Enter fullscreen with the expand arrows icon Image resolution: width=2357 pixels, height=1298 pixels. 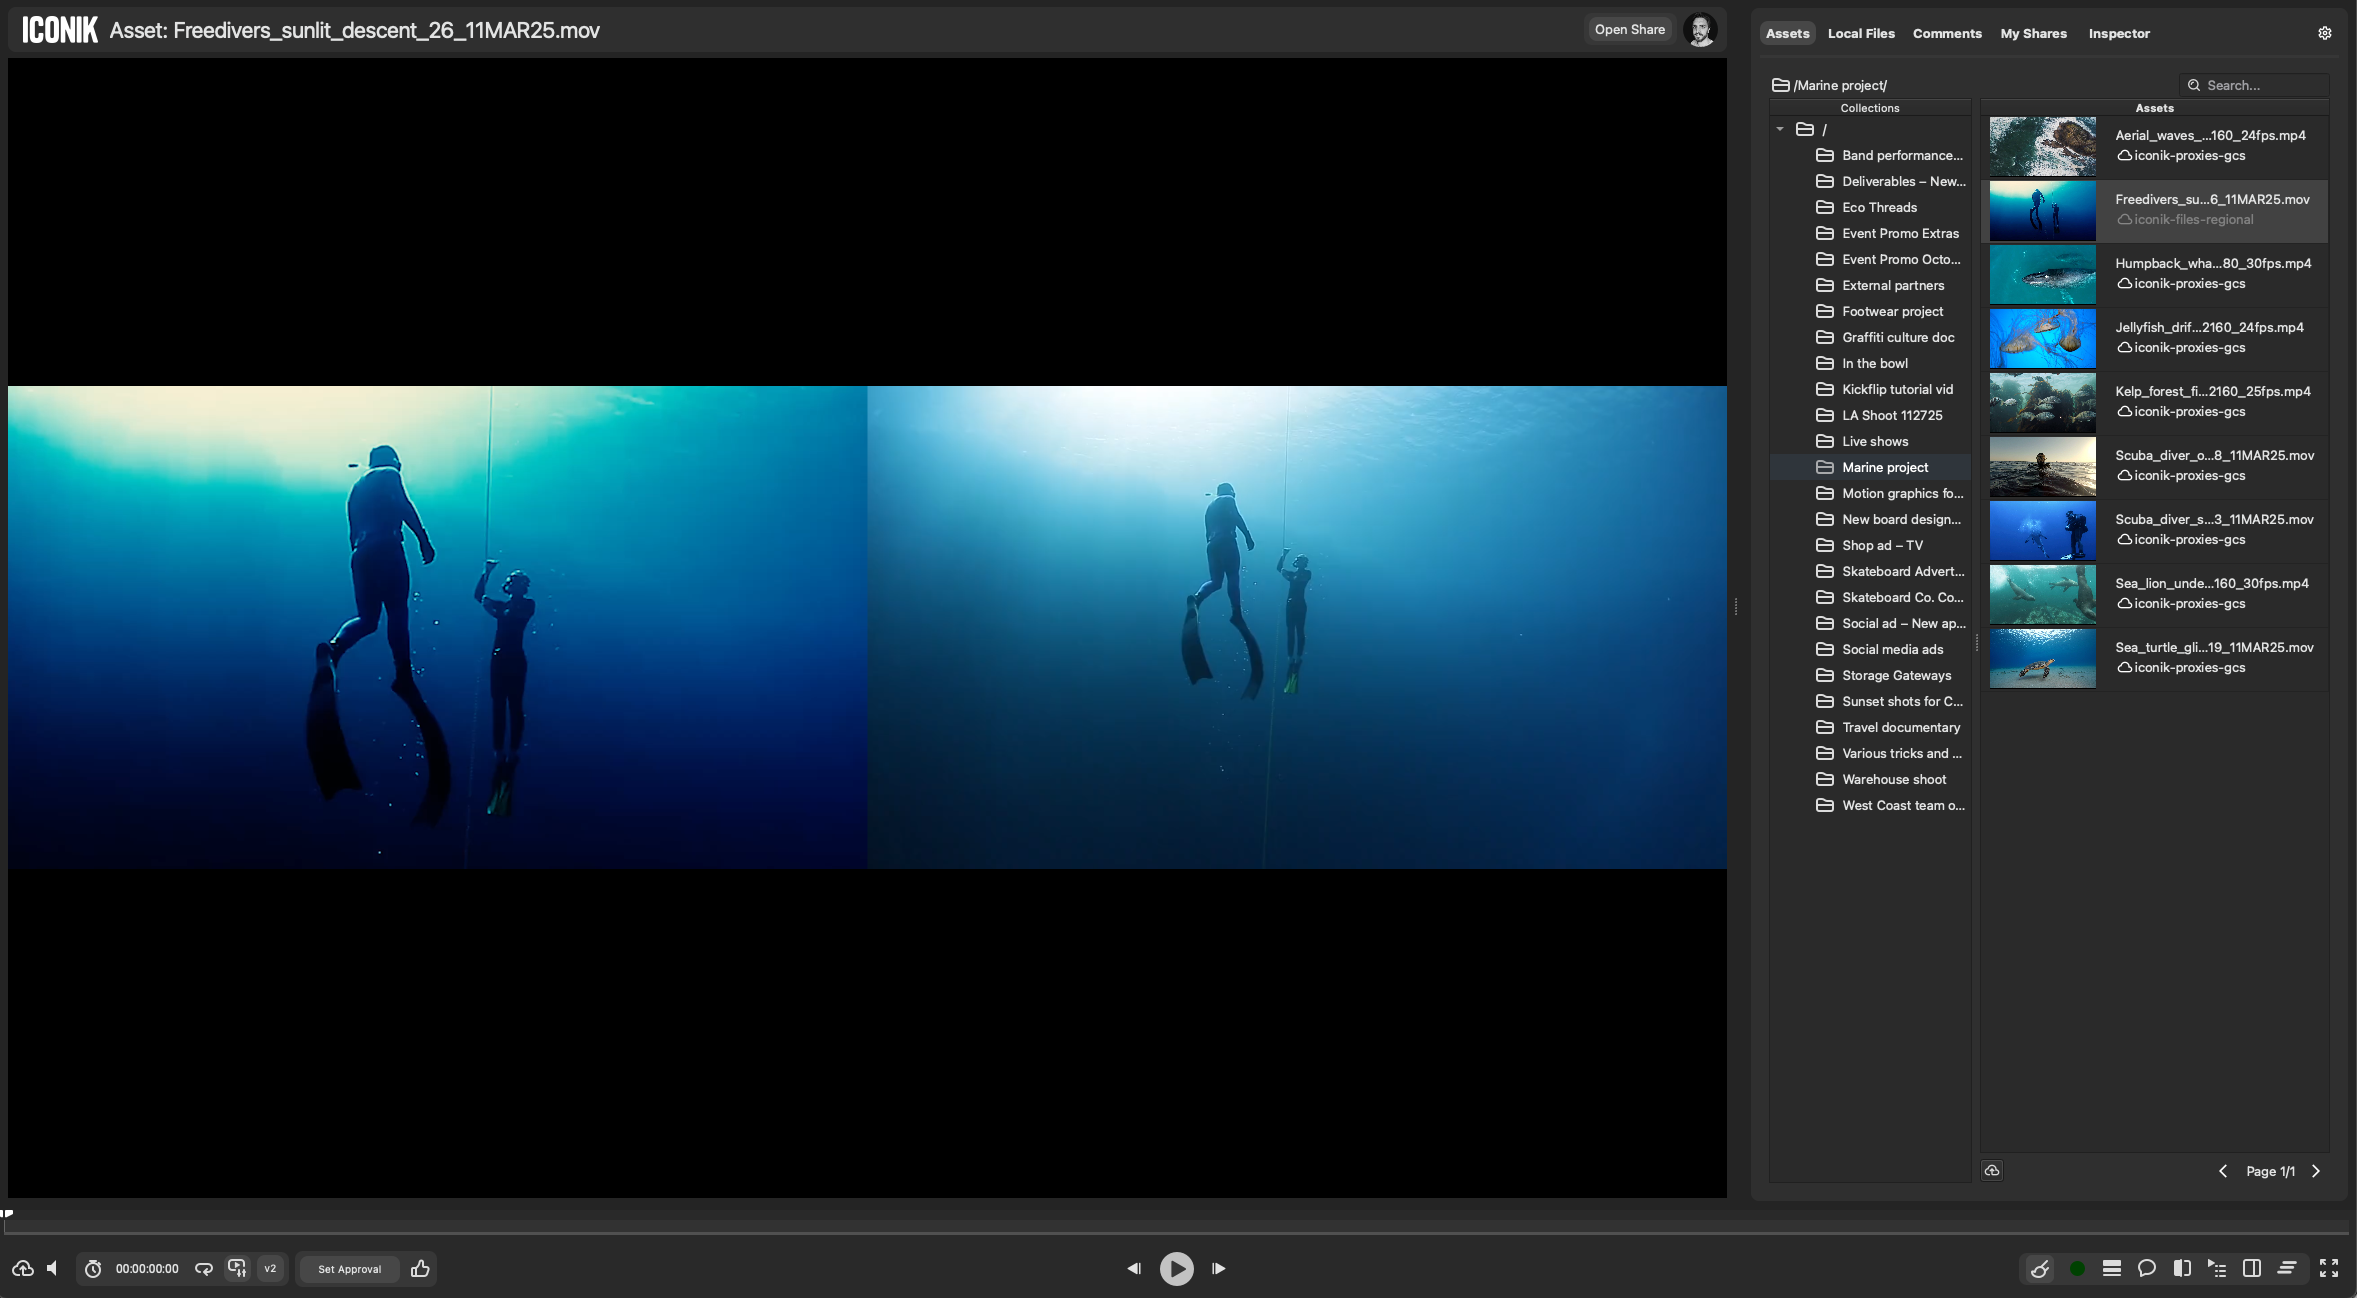pos(2328,1268)
